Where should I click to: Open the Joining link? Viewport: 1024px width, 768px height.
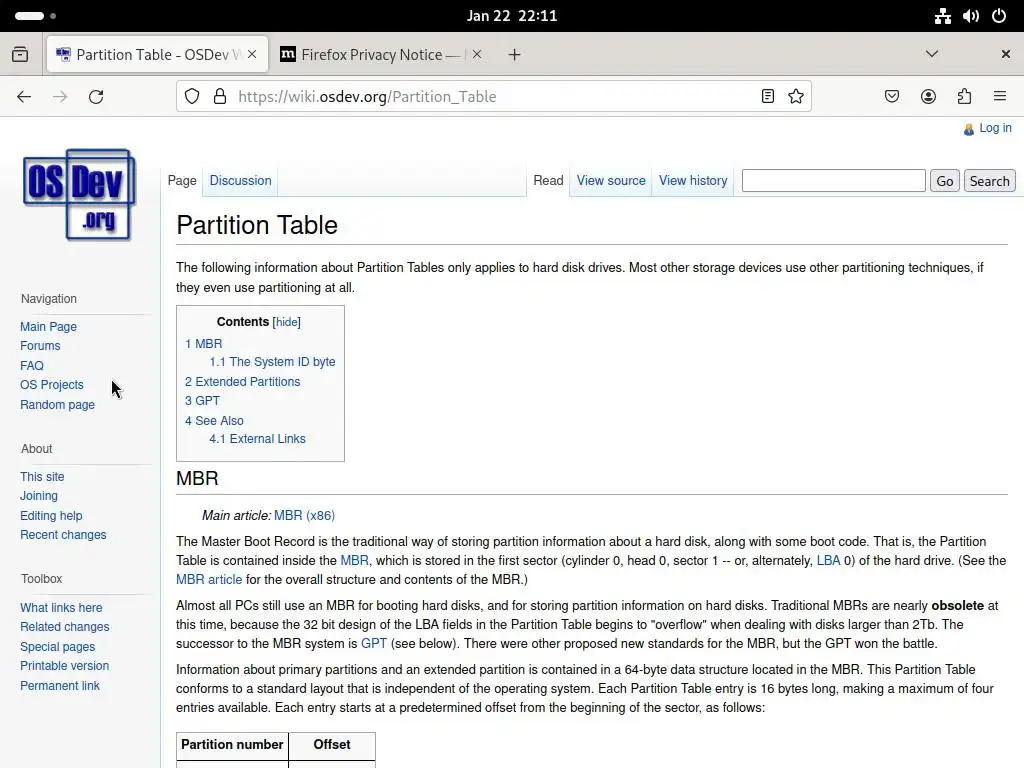(x=39, y=496)
